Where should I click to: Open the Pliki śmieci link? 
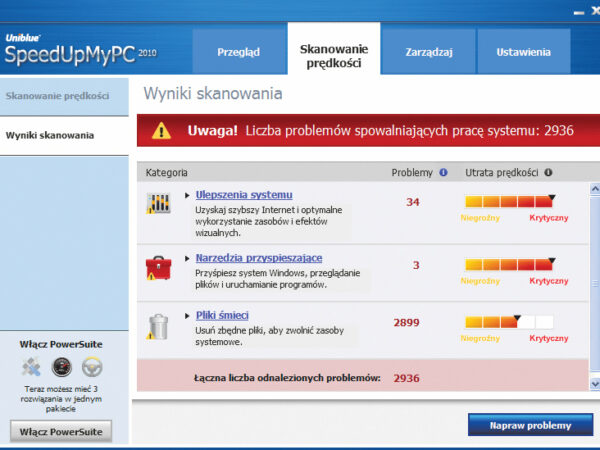(222, 316)
